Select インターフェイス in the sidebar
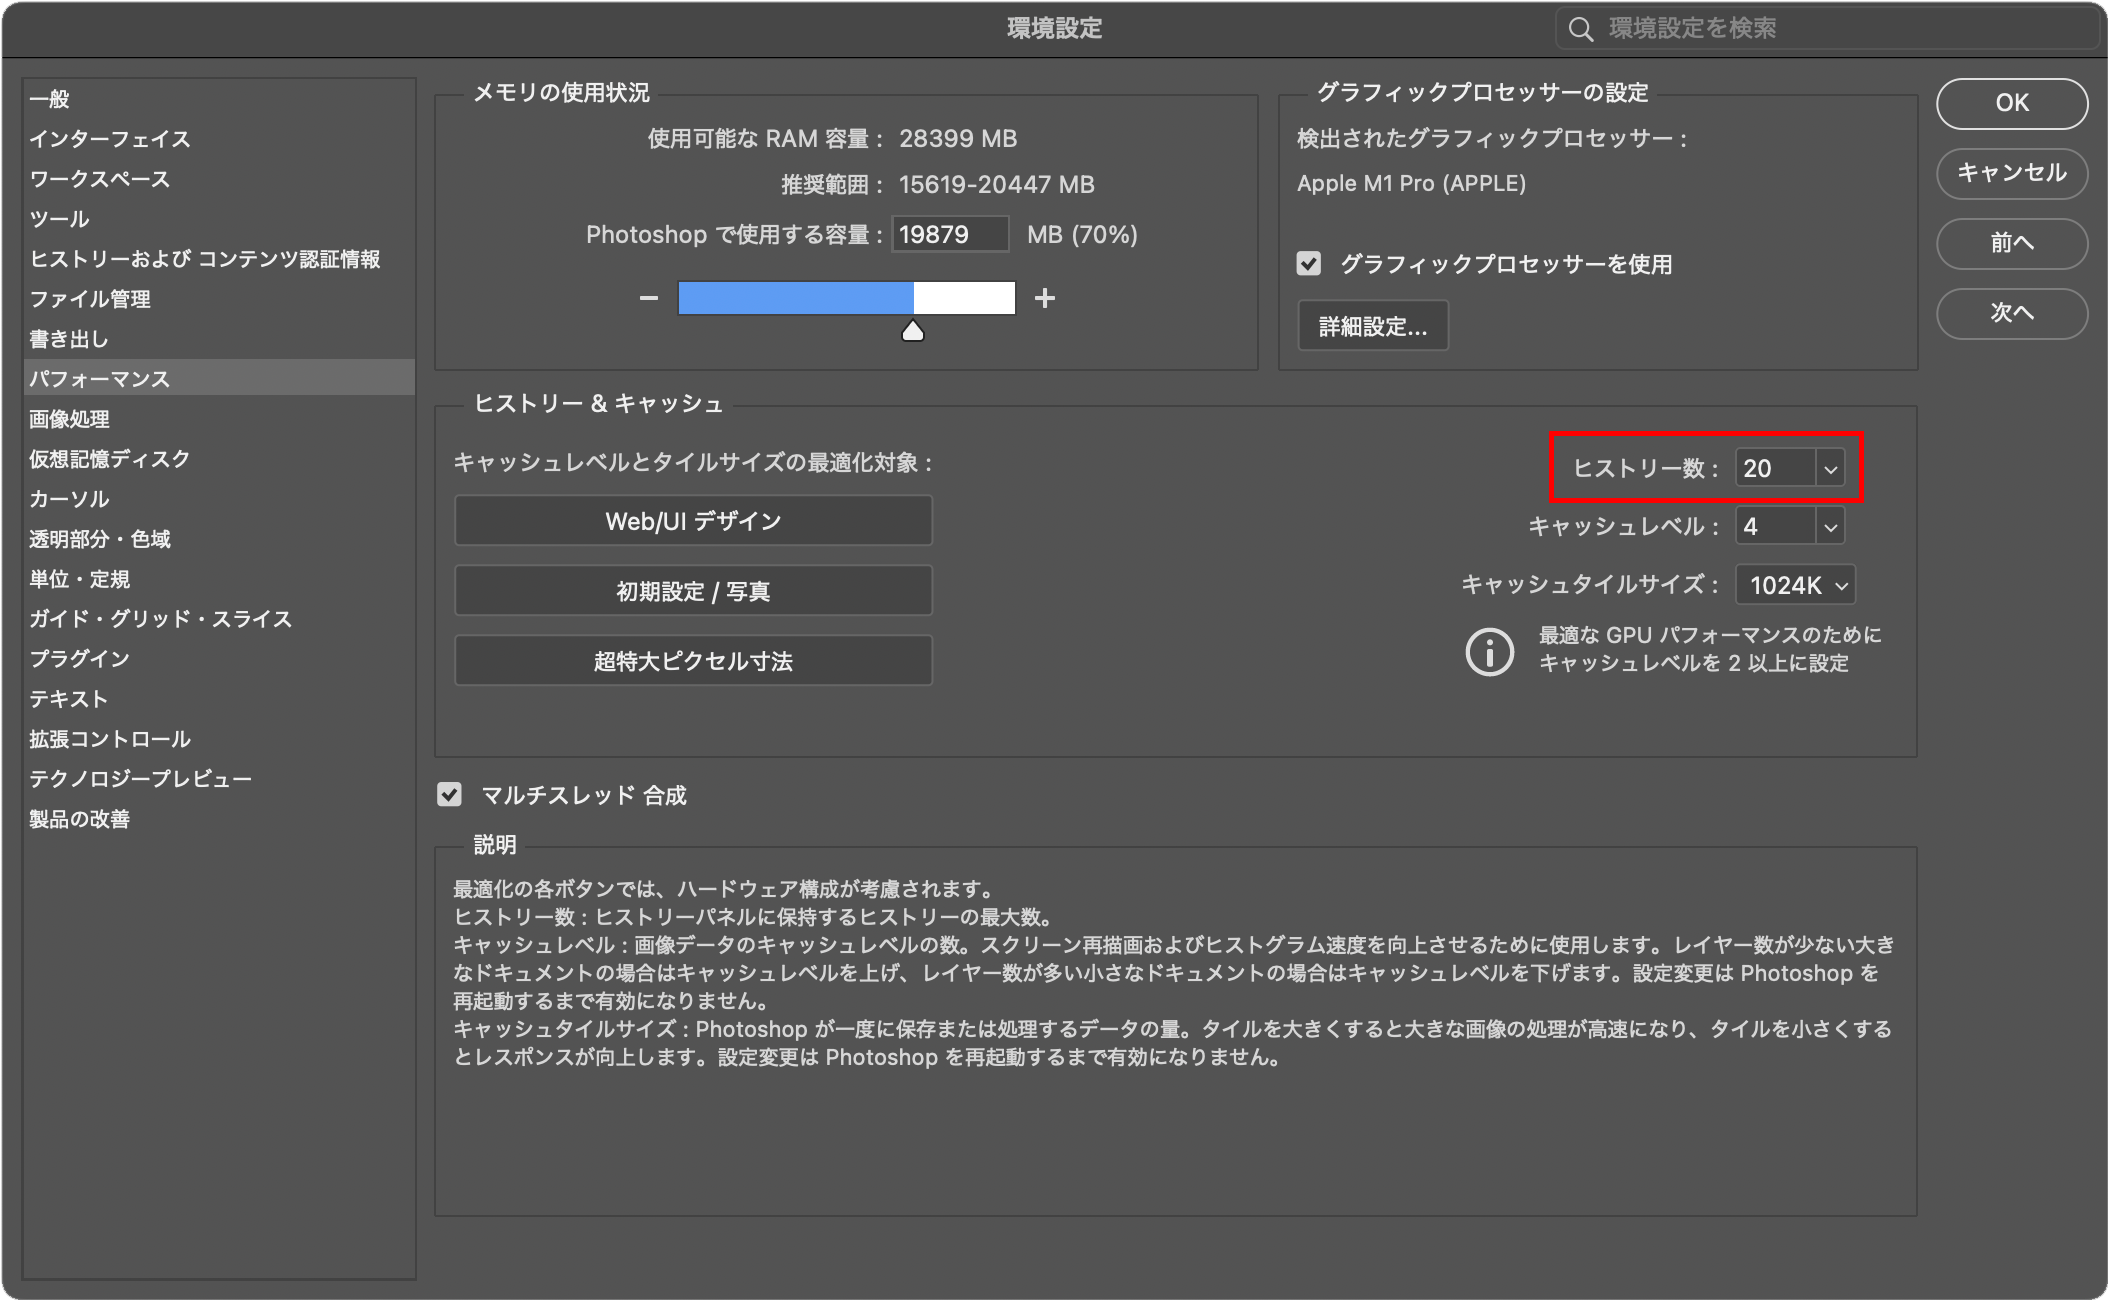2108x1300 pixels. (218, 139)
